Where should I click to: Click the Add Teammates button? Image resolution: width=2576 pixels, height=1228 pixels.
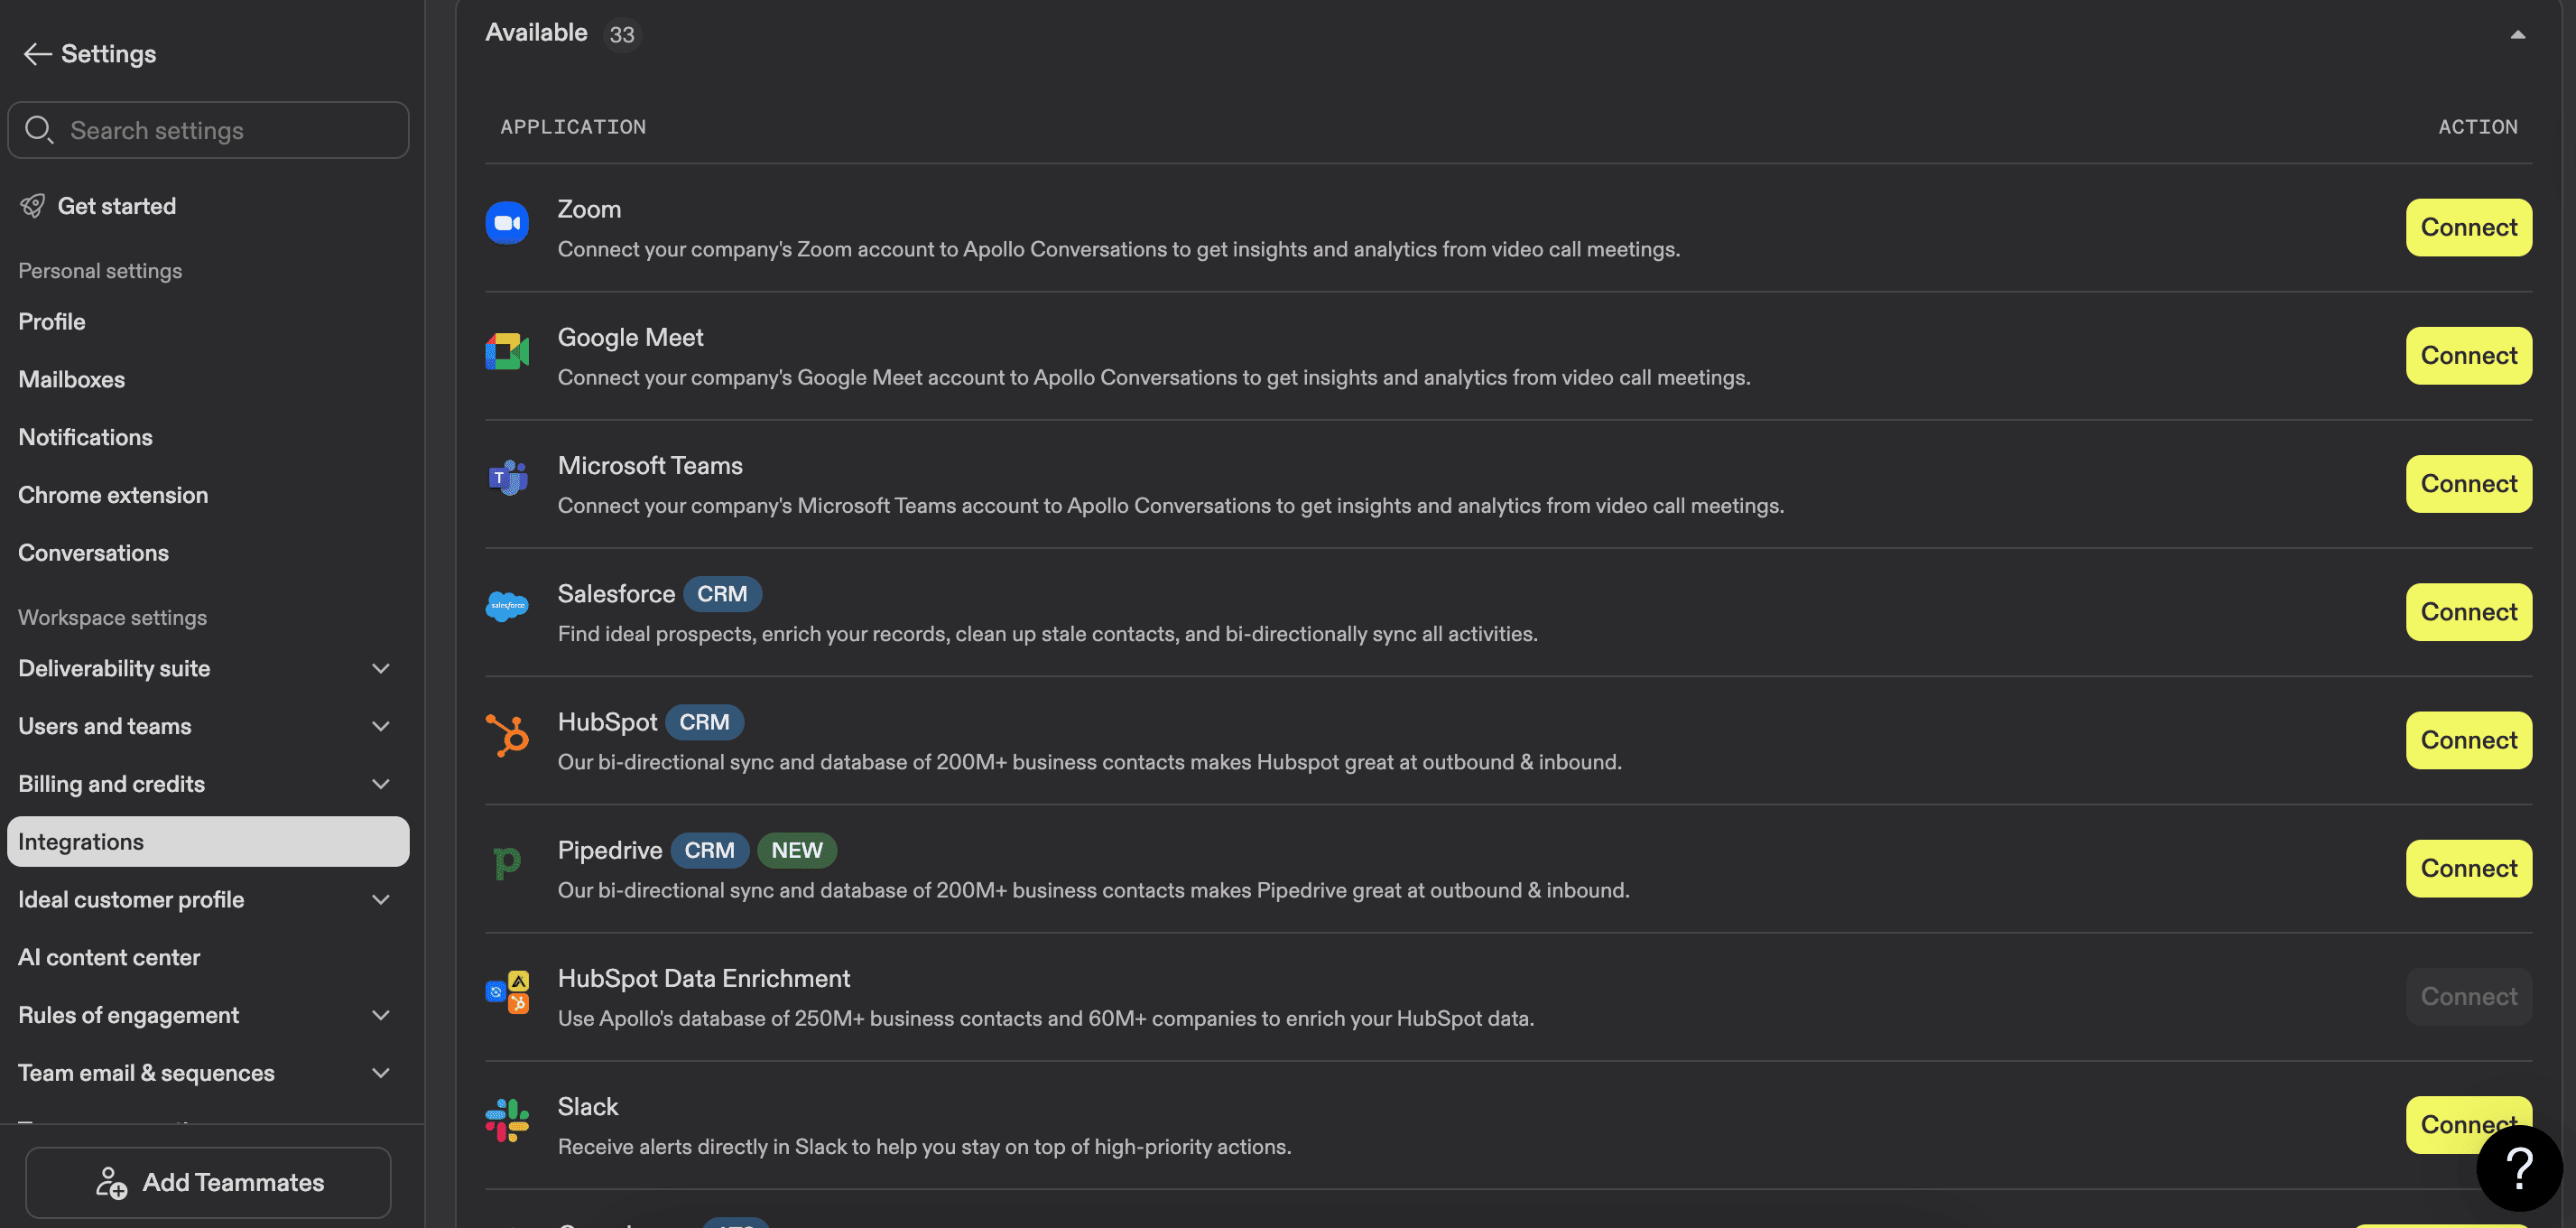coord(208,1182)
